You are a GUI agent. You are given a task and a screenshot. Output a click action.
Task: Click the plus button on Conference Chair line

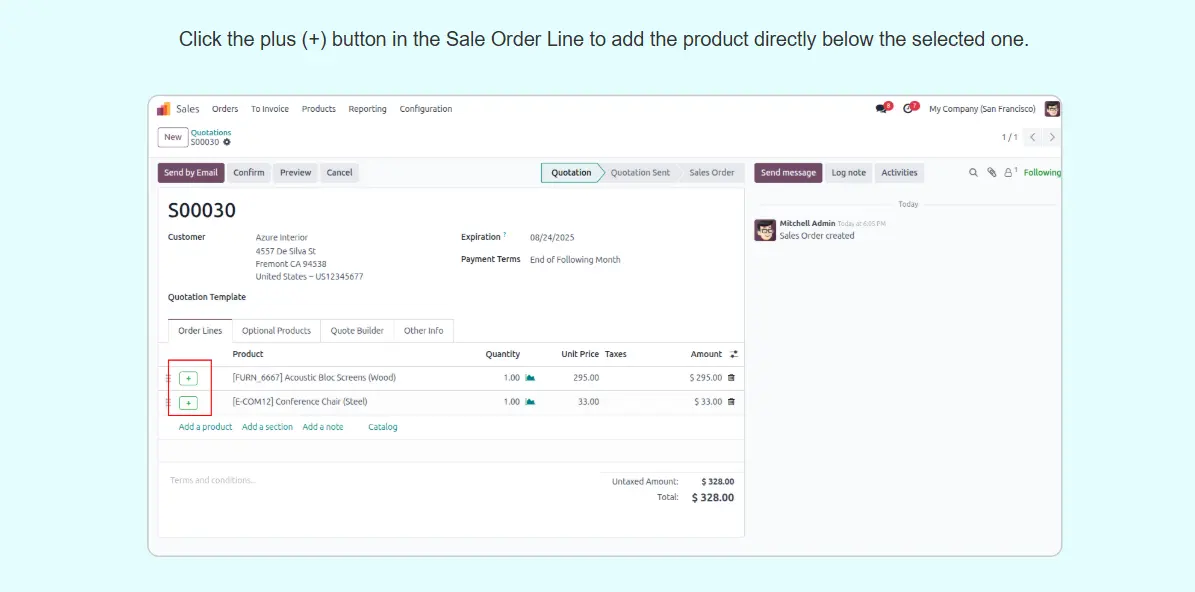[x=188, y=402]
